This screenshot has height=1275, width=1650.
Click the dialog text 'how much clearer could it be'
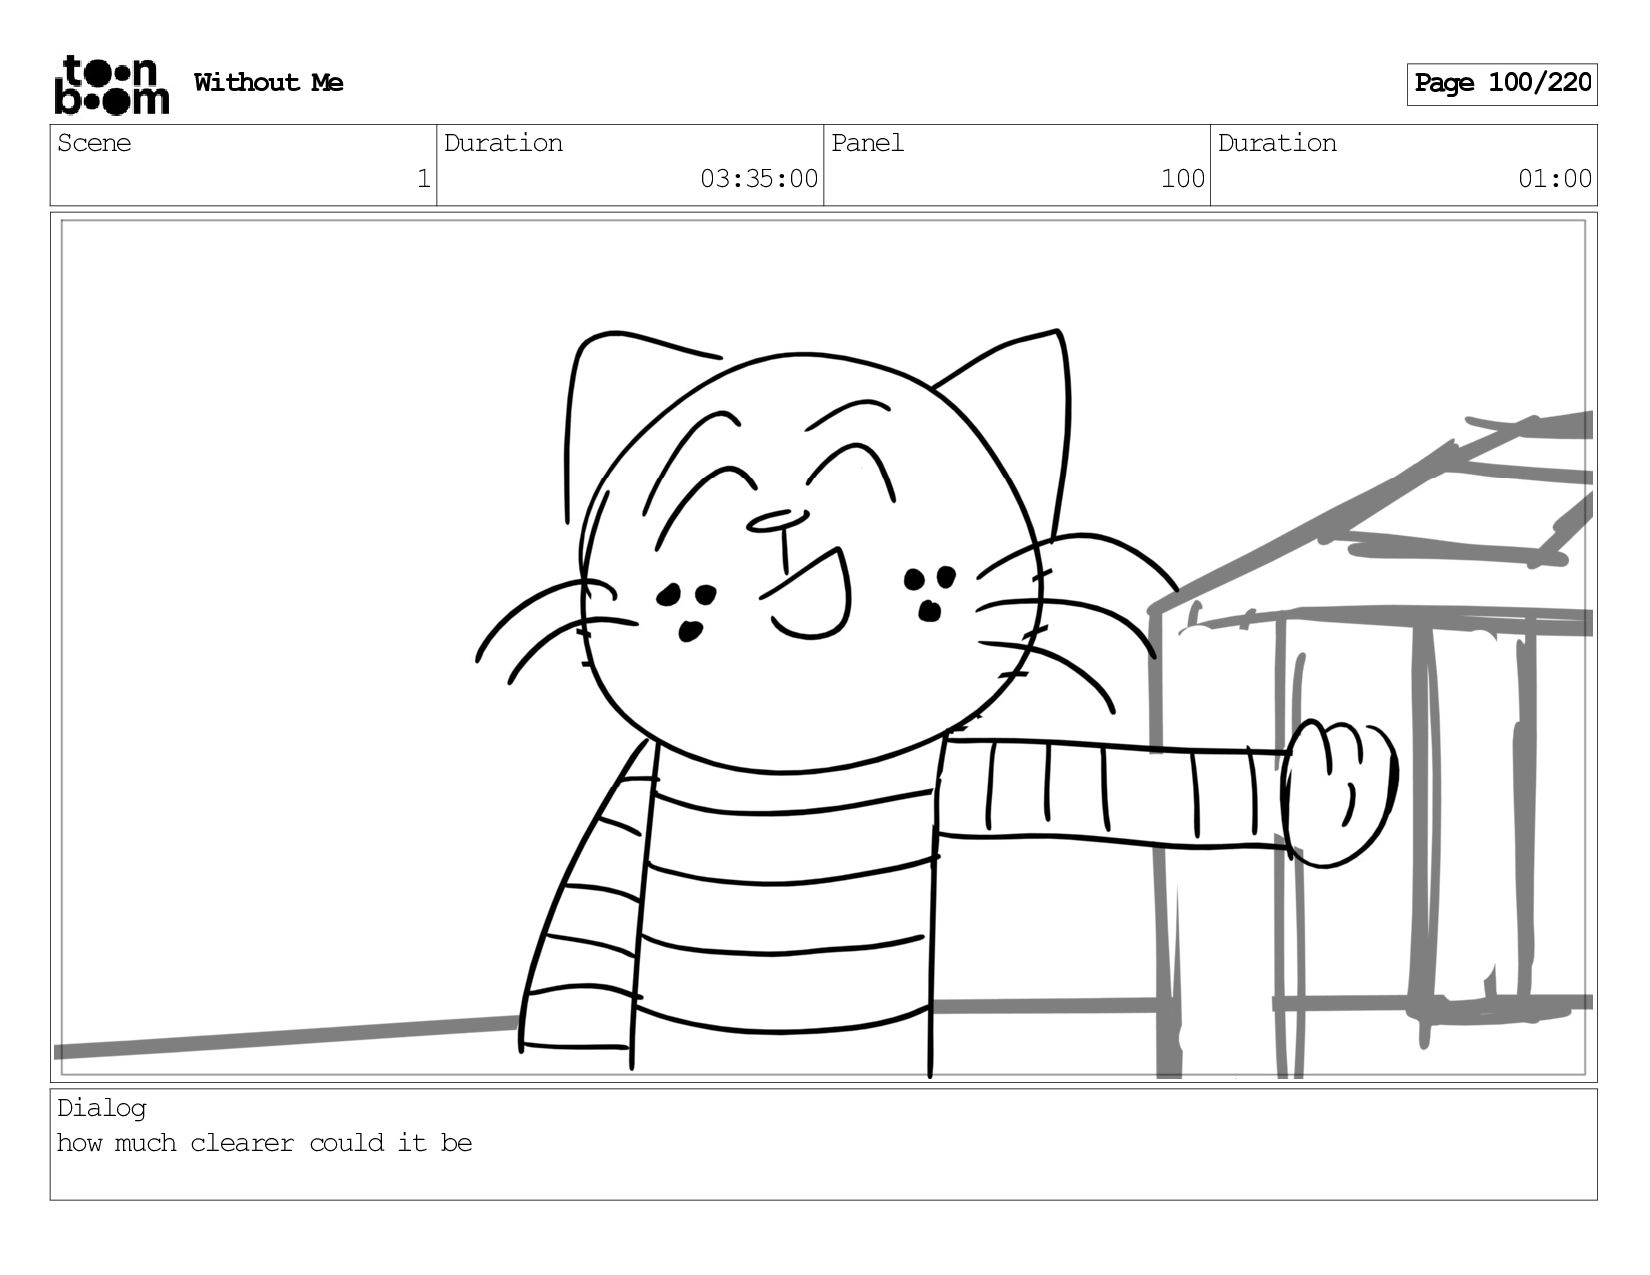point(264,1143)
